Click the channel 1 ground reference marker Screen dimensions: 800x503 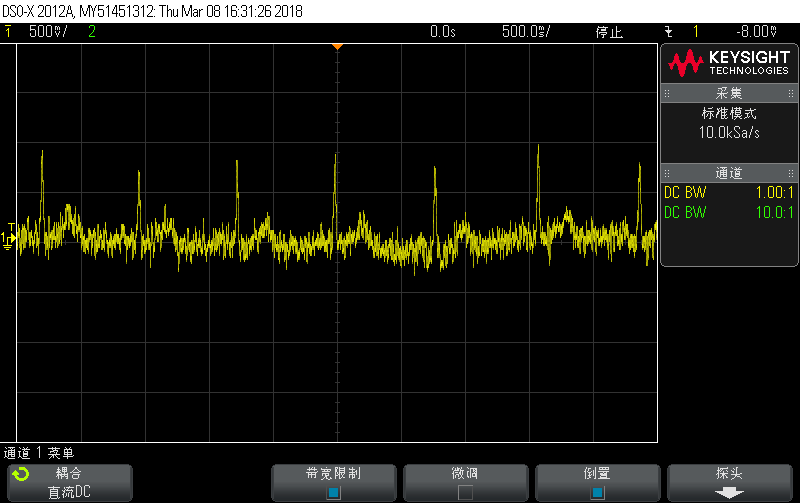8,240
